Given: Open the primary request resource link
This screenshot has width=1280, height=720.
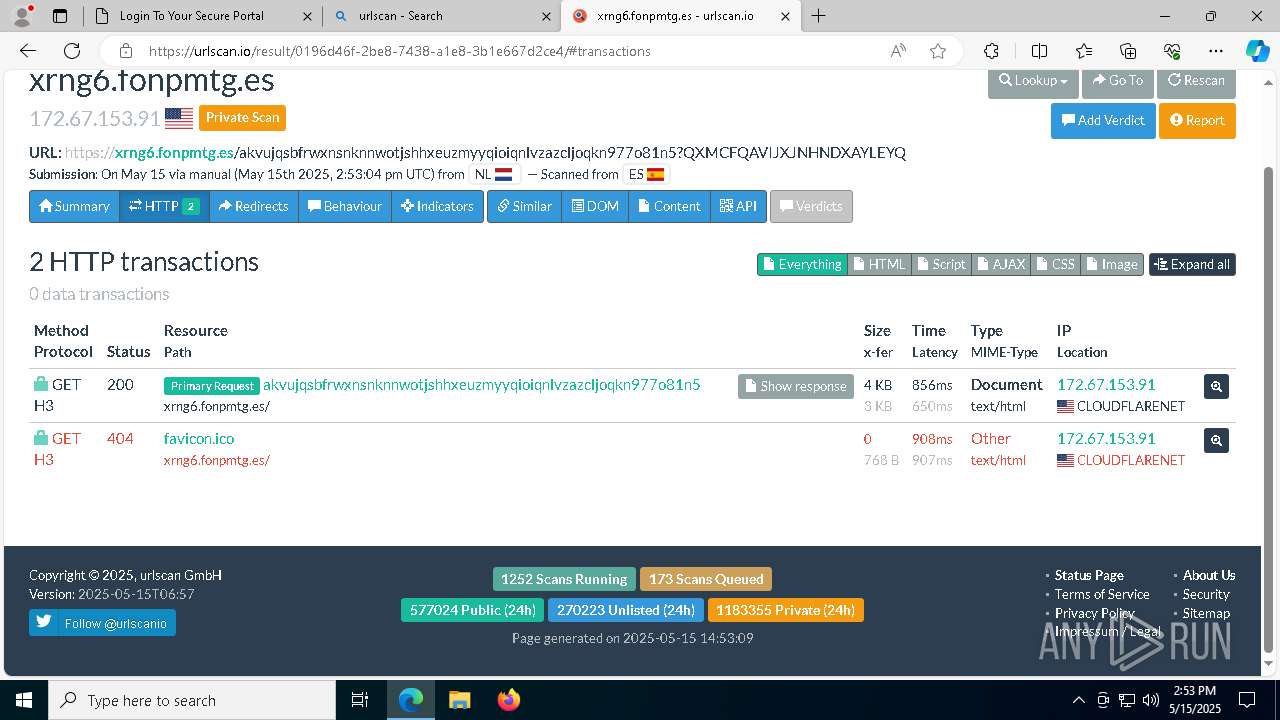Looking at the screenshot, I should [x=481, y=385].
